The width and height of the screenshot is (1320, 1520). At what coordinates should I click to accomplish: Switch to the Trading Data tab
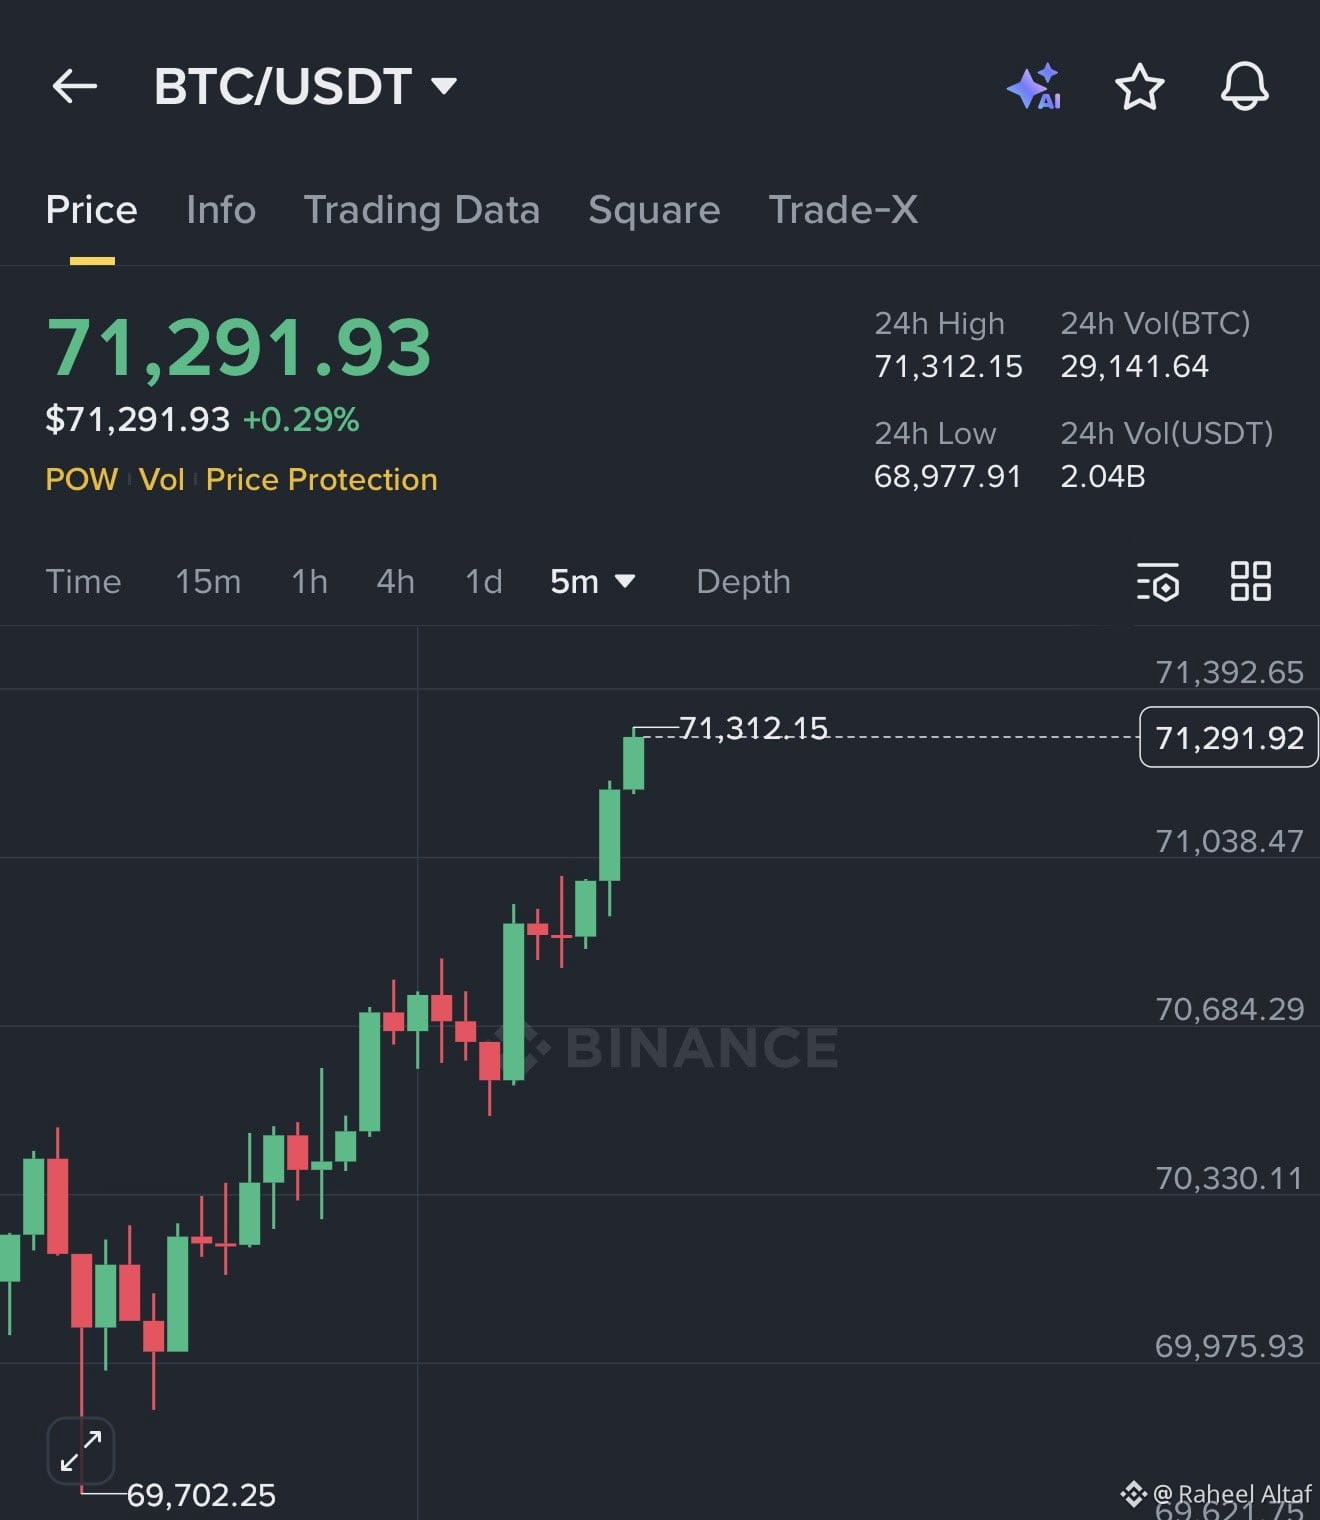coord(422,210)
